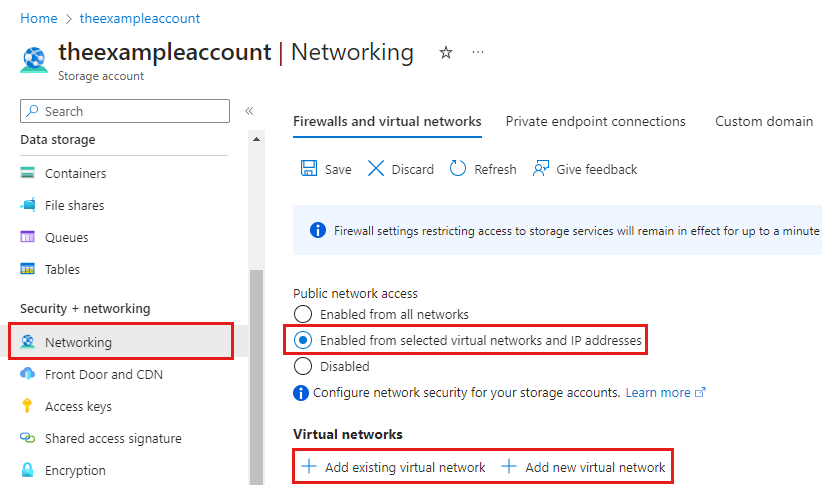Click Add existing virtual network
The height and width of the screenshot is (485, 822).
tap(394, 467)
